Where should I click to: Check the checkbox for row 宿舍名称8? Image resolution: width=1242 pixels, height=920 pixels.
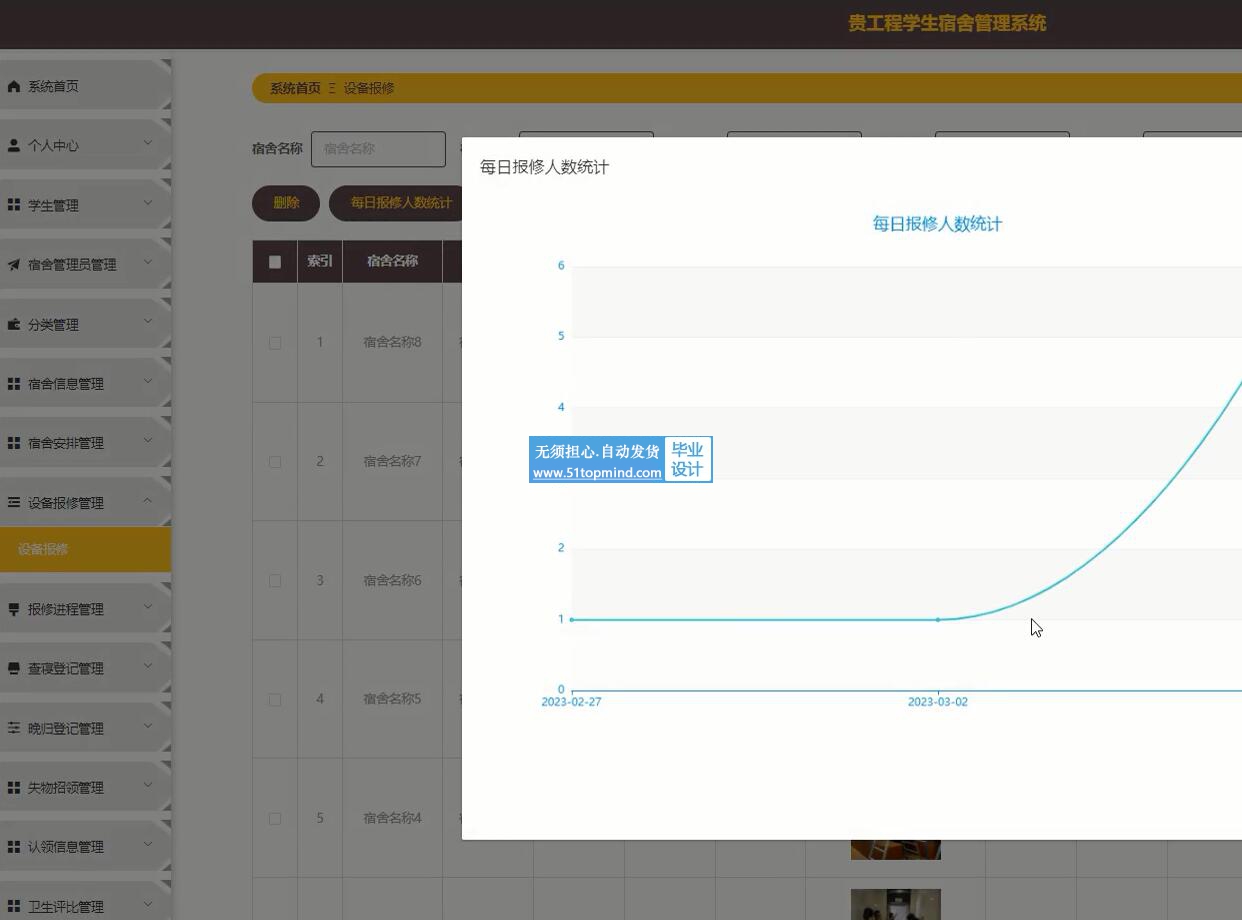tap(275, 343)
